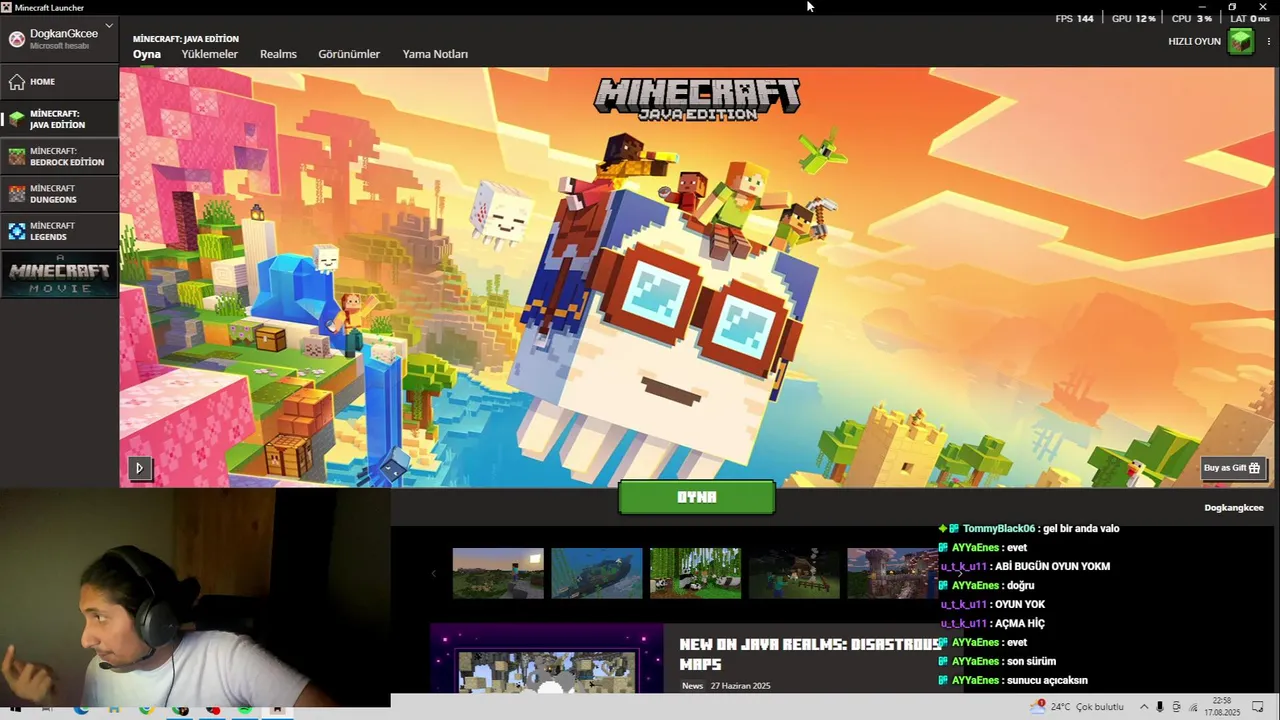
Task: Click the Disastrous Maps news image
Action: pyautogui.click(x=546, y=658)
